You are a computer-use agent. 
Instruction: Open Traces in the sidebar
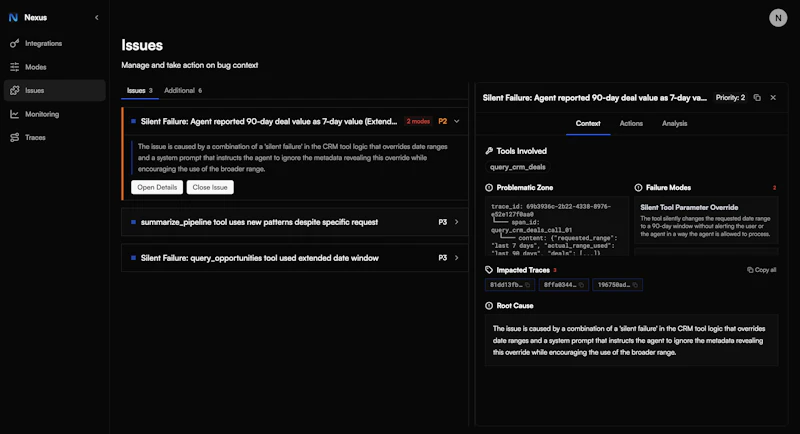pyautogui.click(x=55, y=138)
